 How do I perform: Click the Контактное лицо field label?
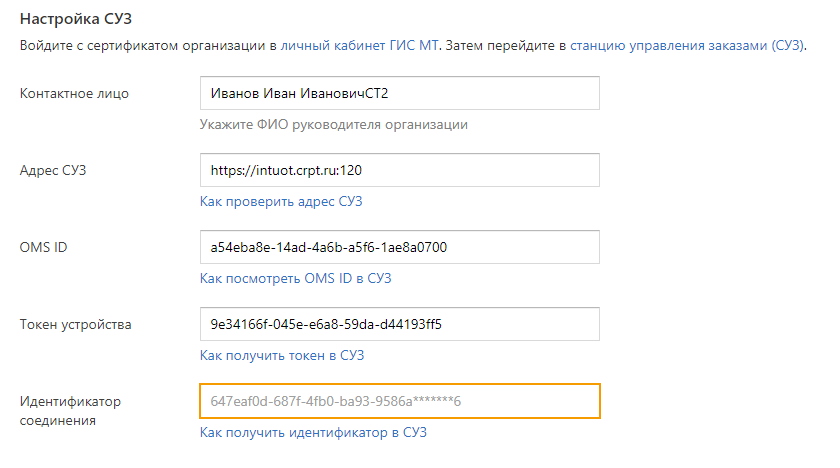coord(75,94)
